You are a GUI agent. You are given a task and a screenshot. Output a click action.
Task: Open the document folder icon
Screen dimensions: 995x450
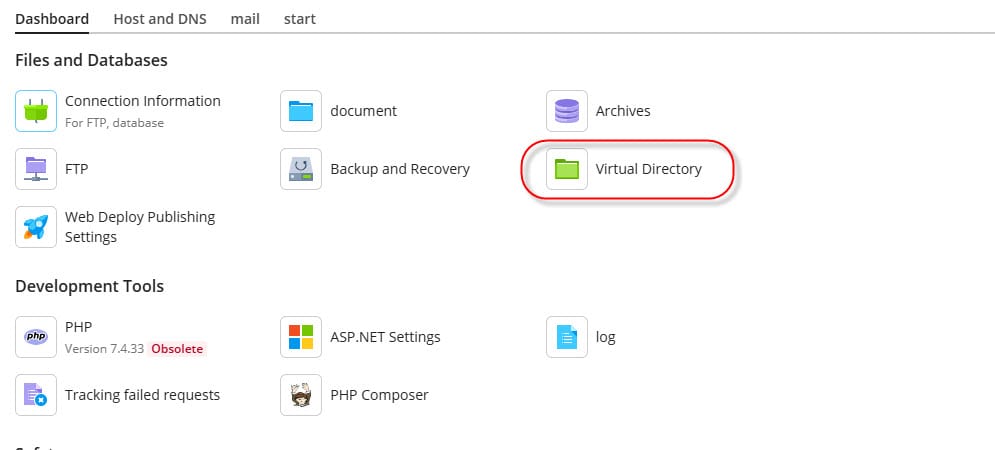click(x=301, y=111)
